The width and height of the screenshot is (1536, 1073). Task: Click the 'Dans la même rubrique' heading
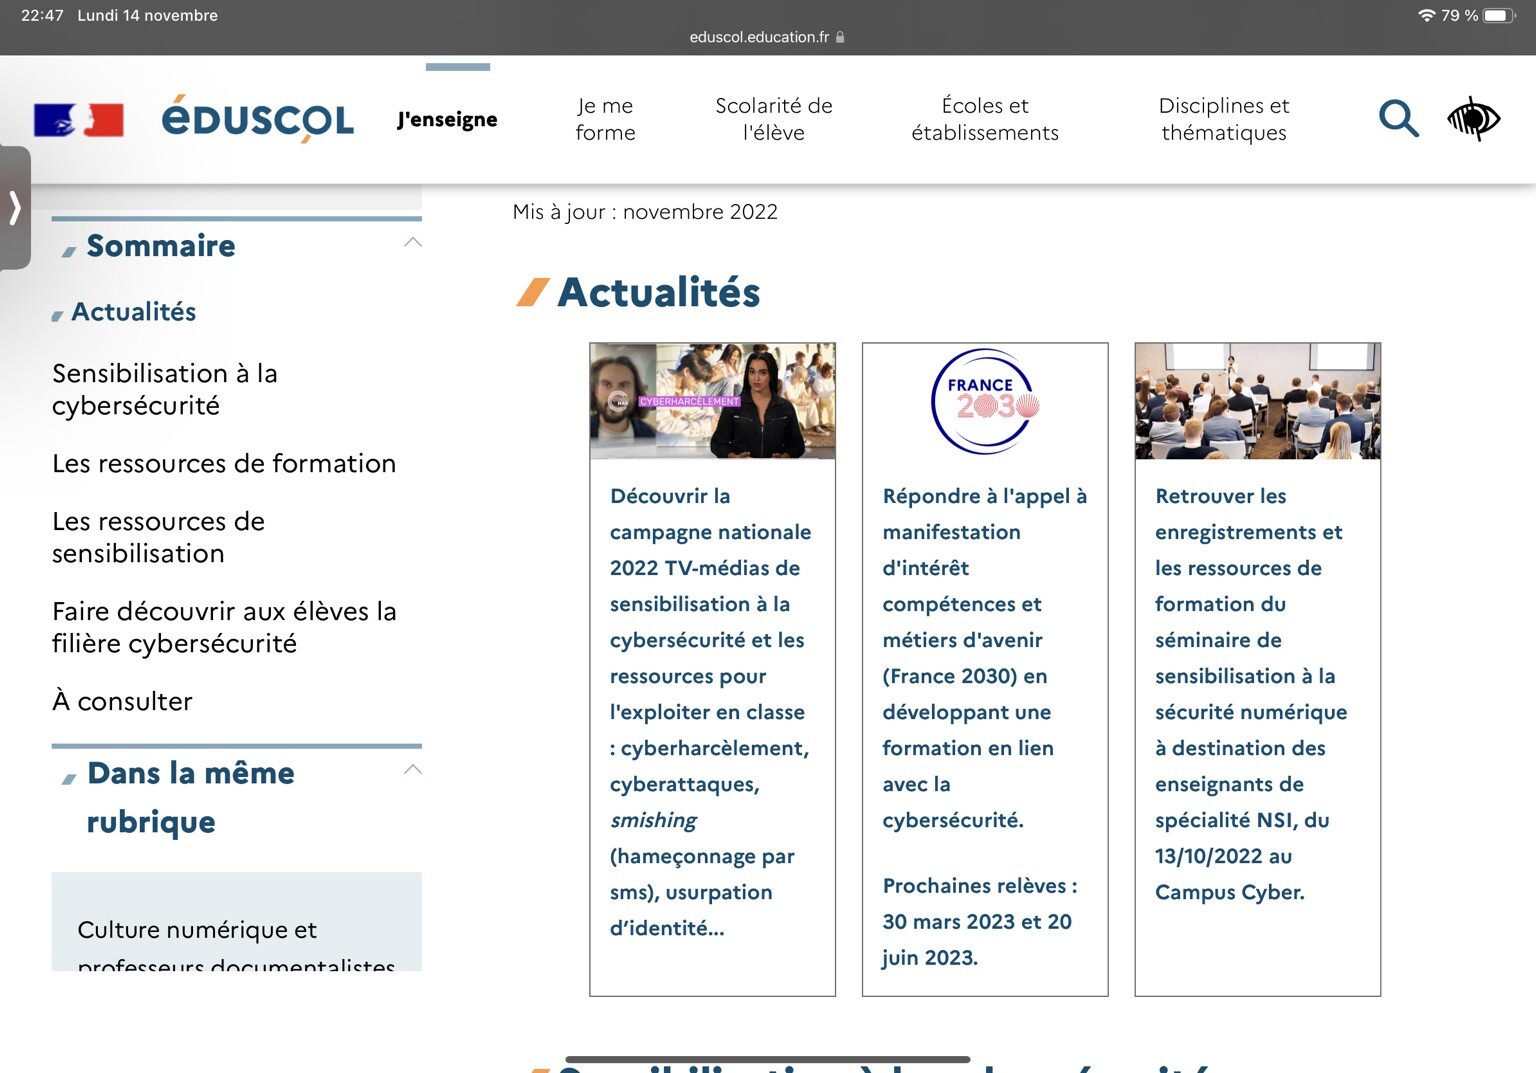(x=190, y=797)
